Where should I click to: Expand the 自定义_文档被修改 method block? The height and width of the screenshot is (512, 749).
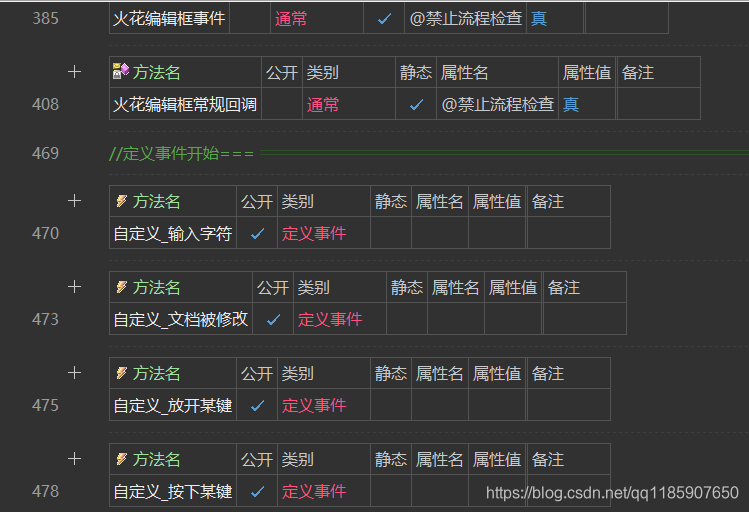[74, 287]
